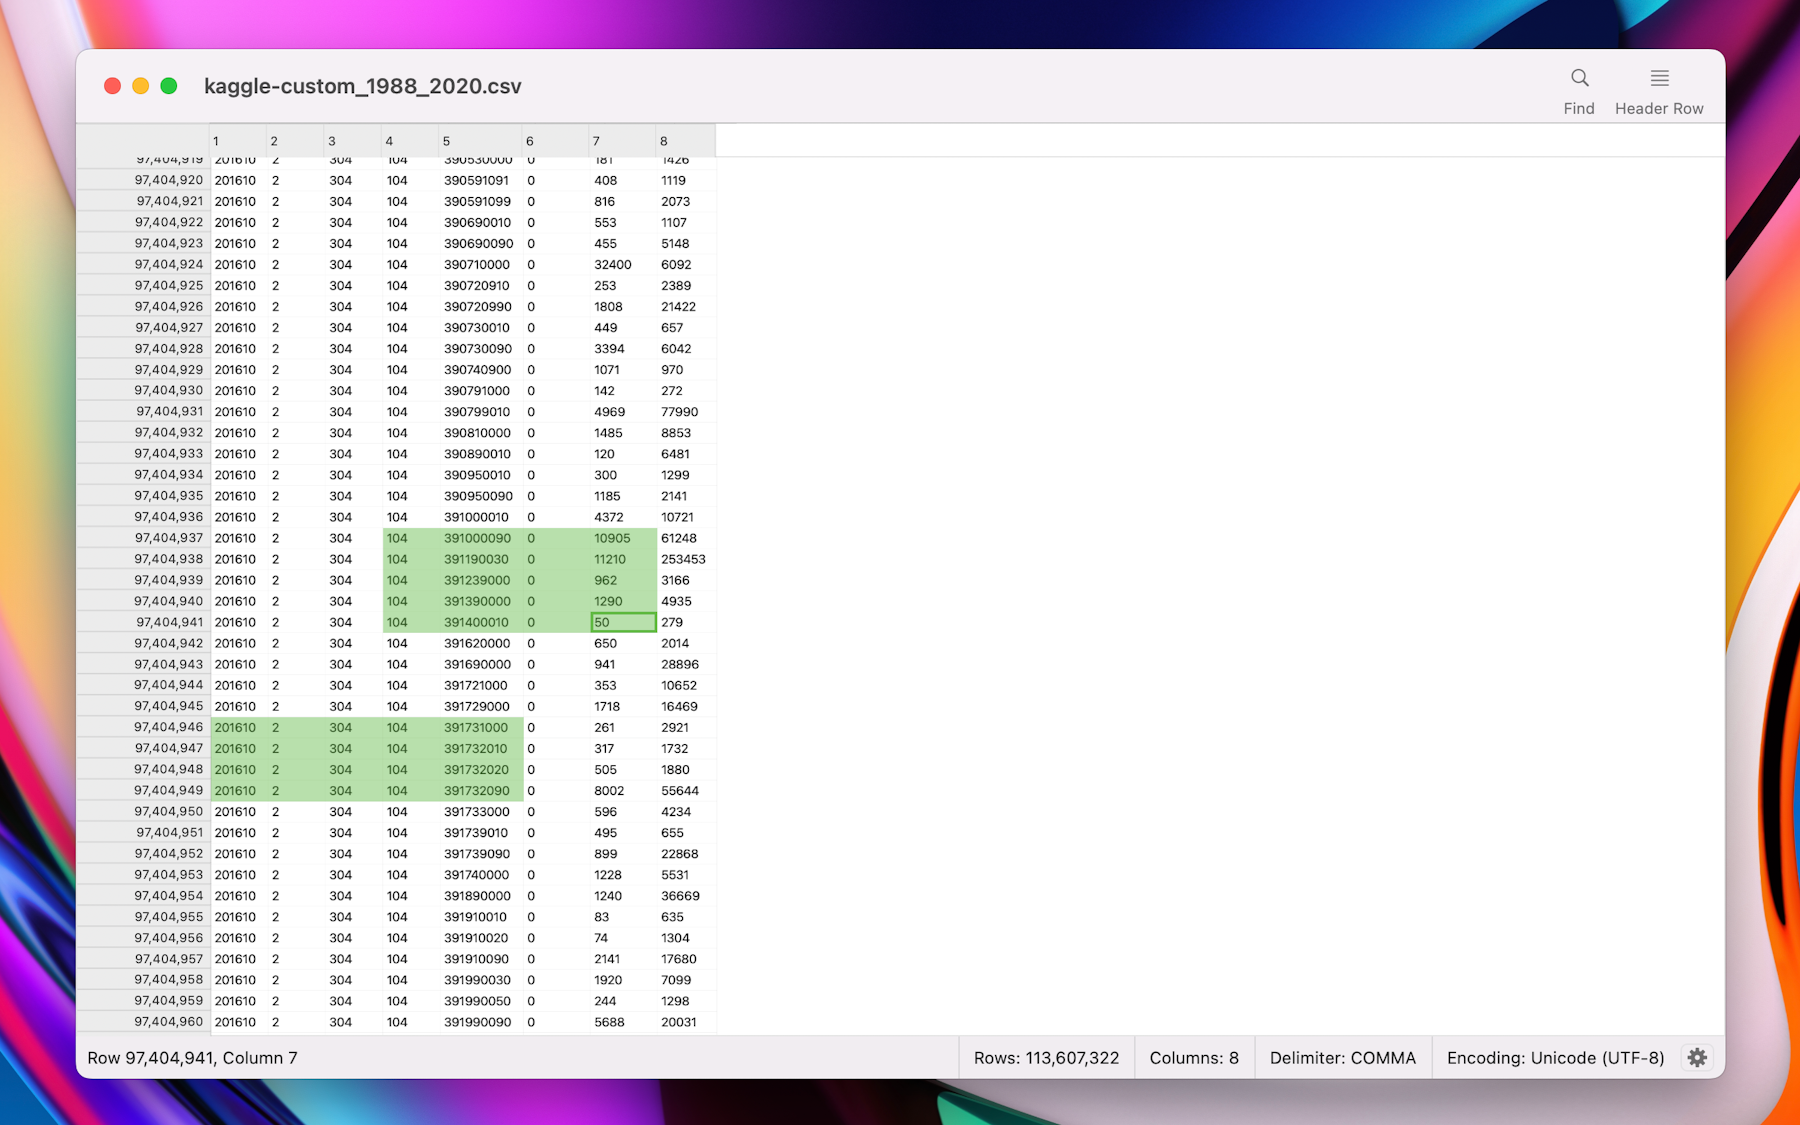This screenshot has width=1800, height=1125.
Task: Click the yellow minimize window button
Action: [141, 86]
